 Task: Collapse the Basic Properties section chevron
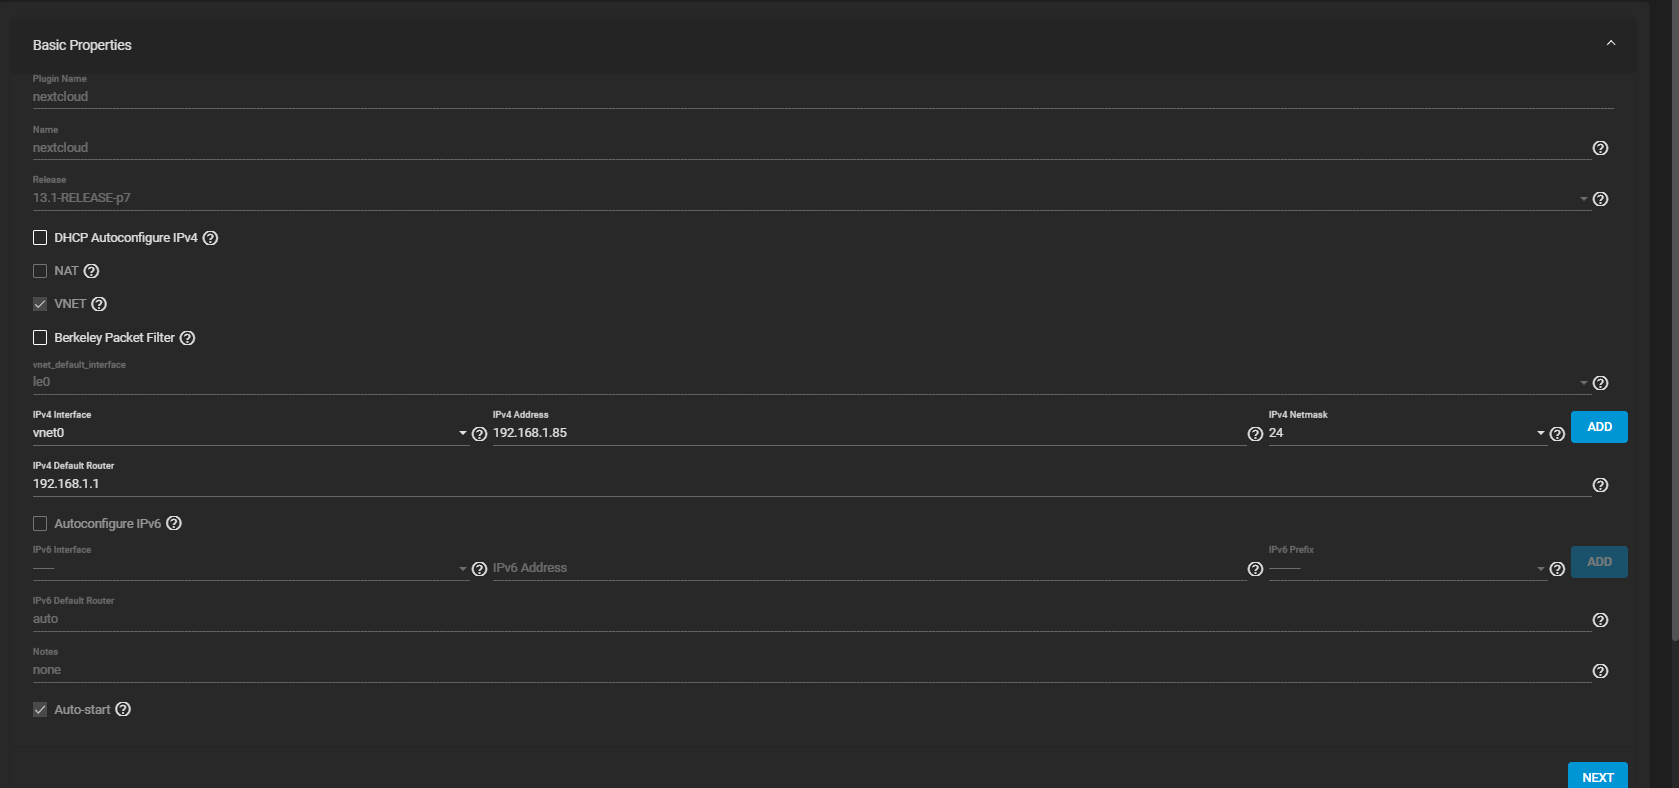tap(1611, 43)
